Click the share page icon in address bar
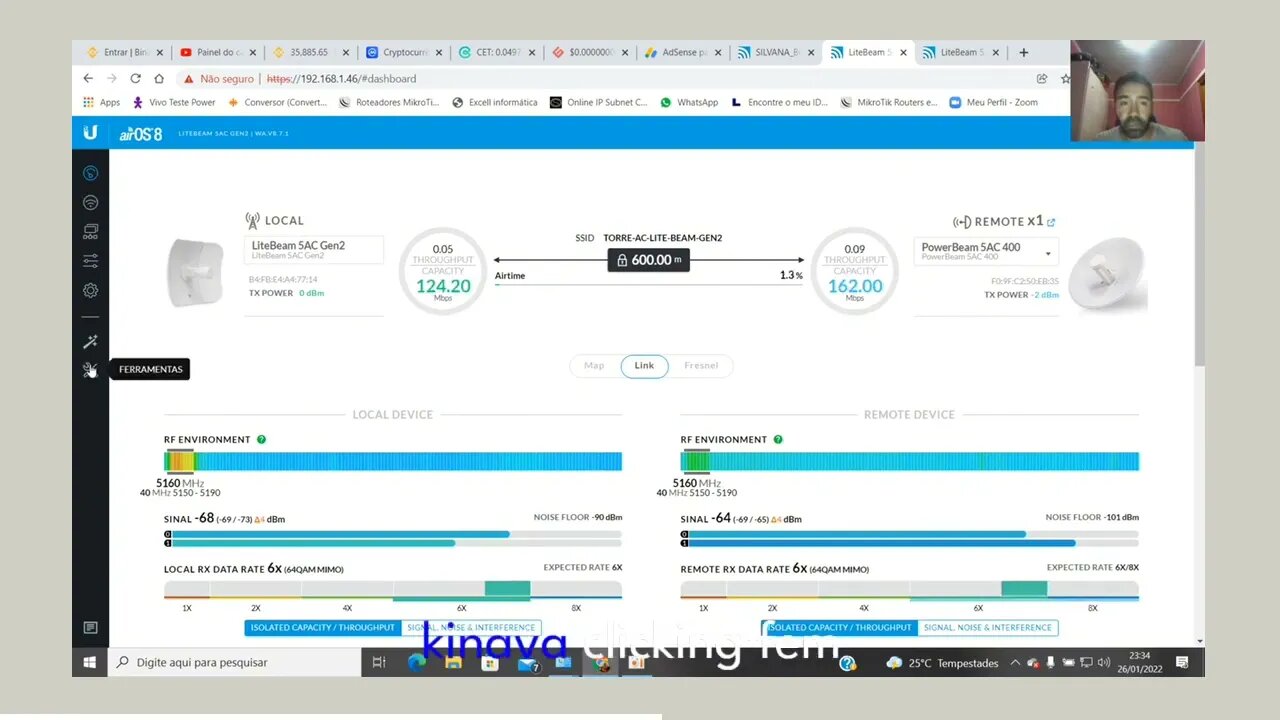The height and width of the screenshot is (720, 1280). point(1042,78)
